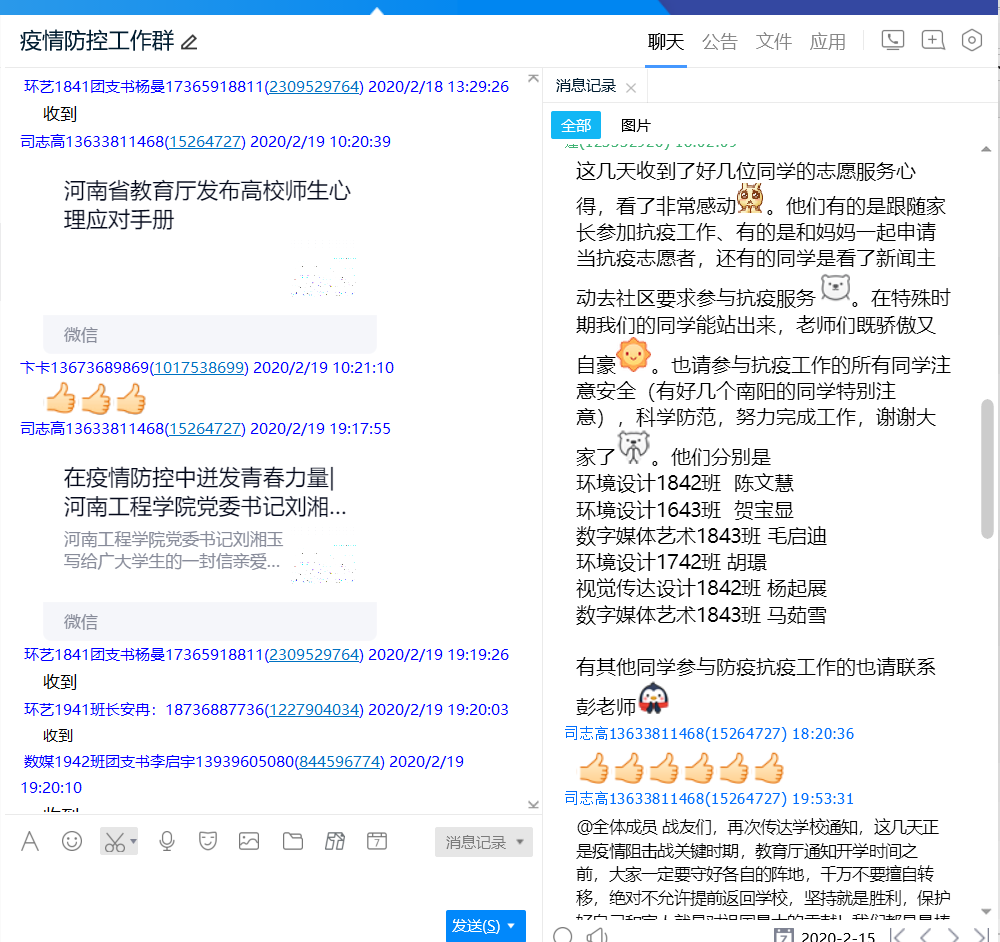Screen dimensions: 1000x942
Task: Switch to the 聊天 tab
Action: (x=666, y=42)
